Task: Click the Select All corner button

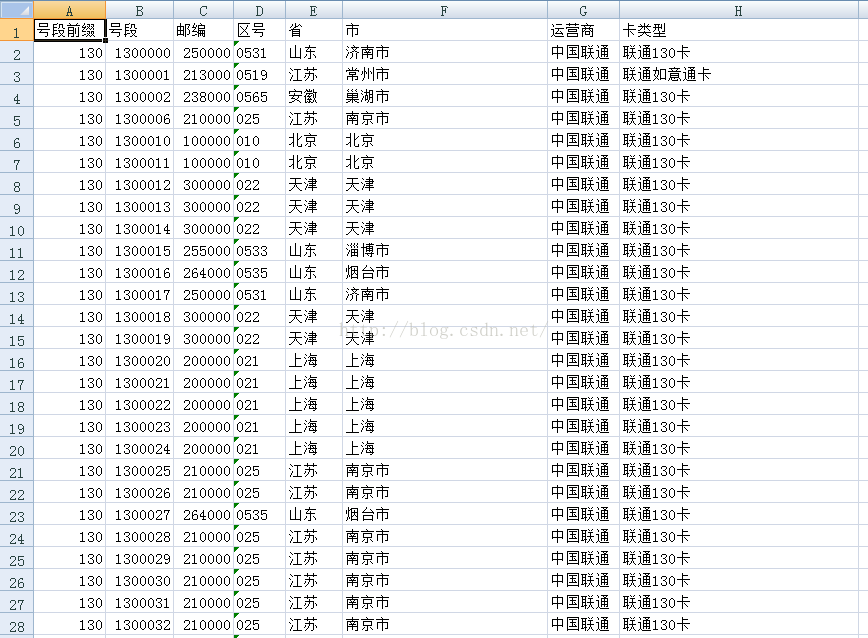Action: 17,10
